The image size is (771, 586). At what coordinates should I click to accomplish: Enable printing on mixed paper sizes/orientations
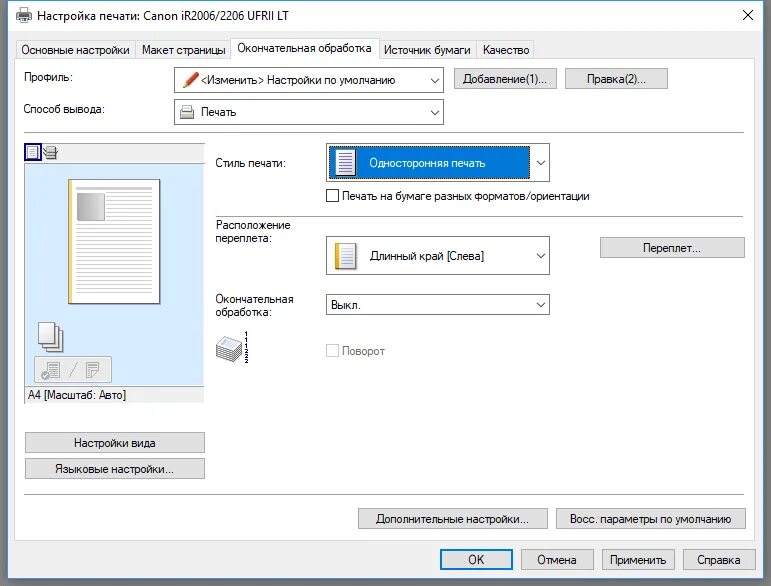pos(332,196)
